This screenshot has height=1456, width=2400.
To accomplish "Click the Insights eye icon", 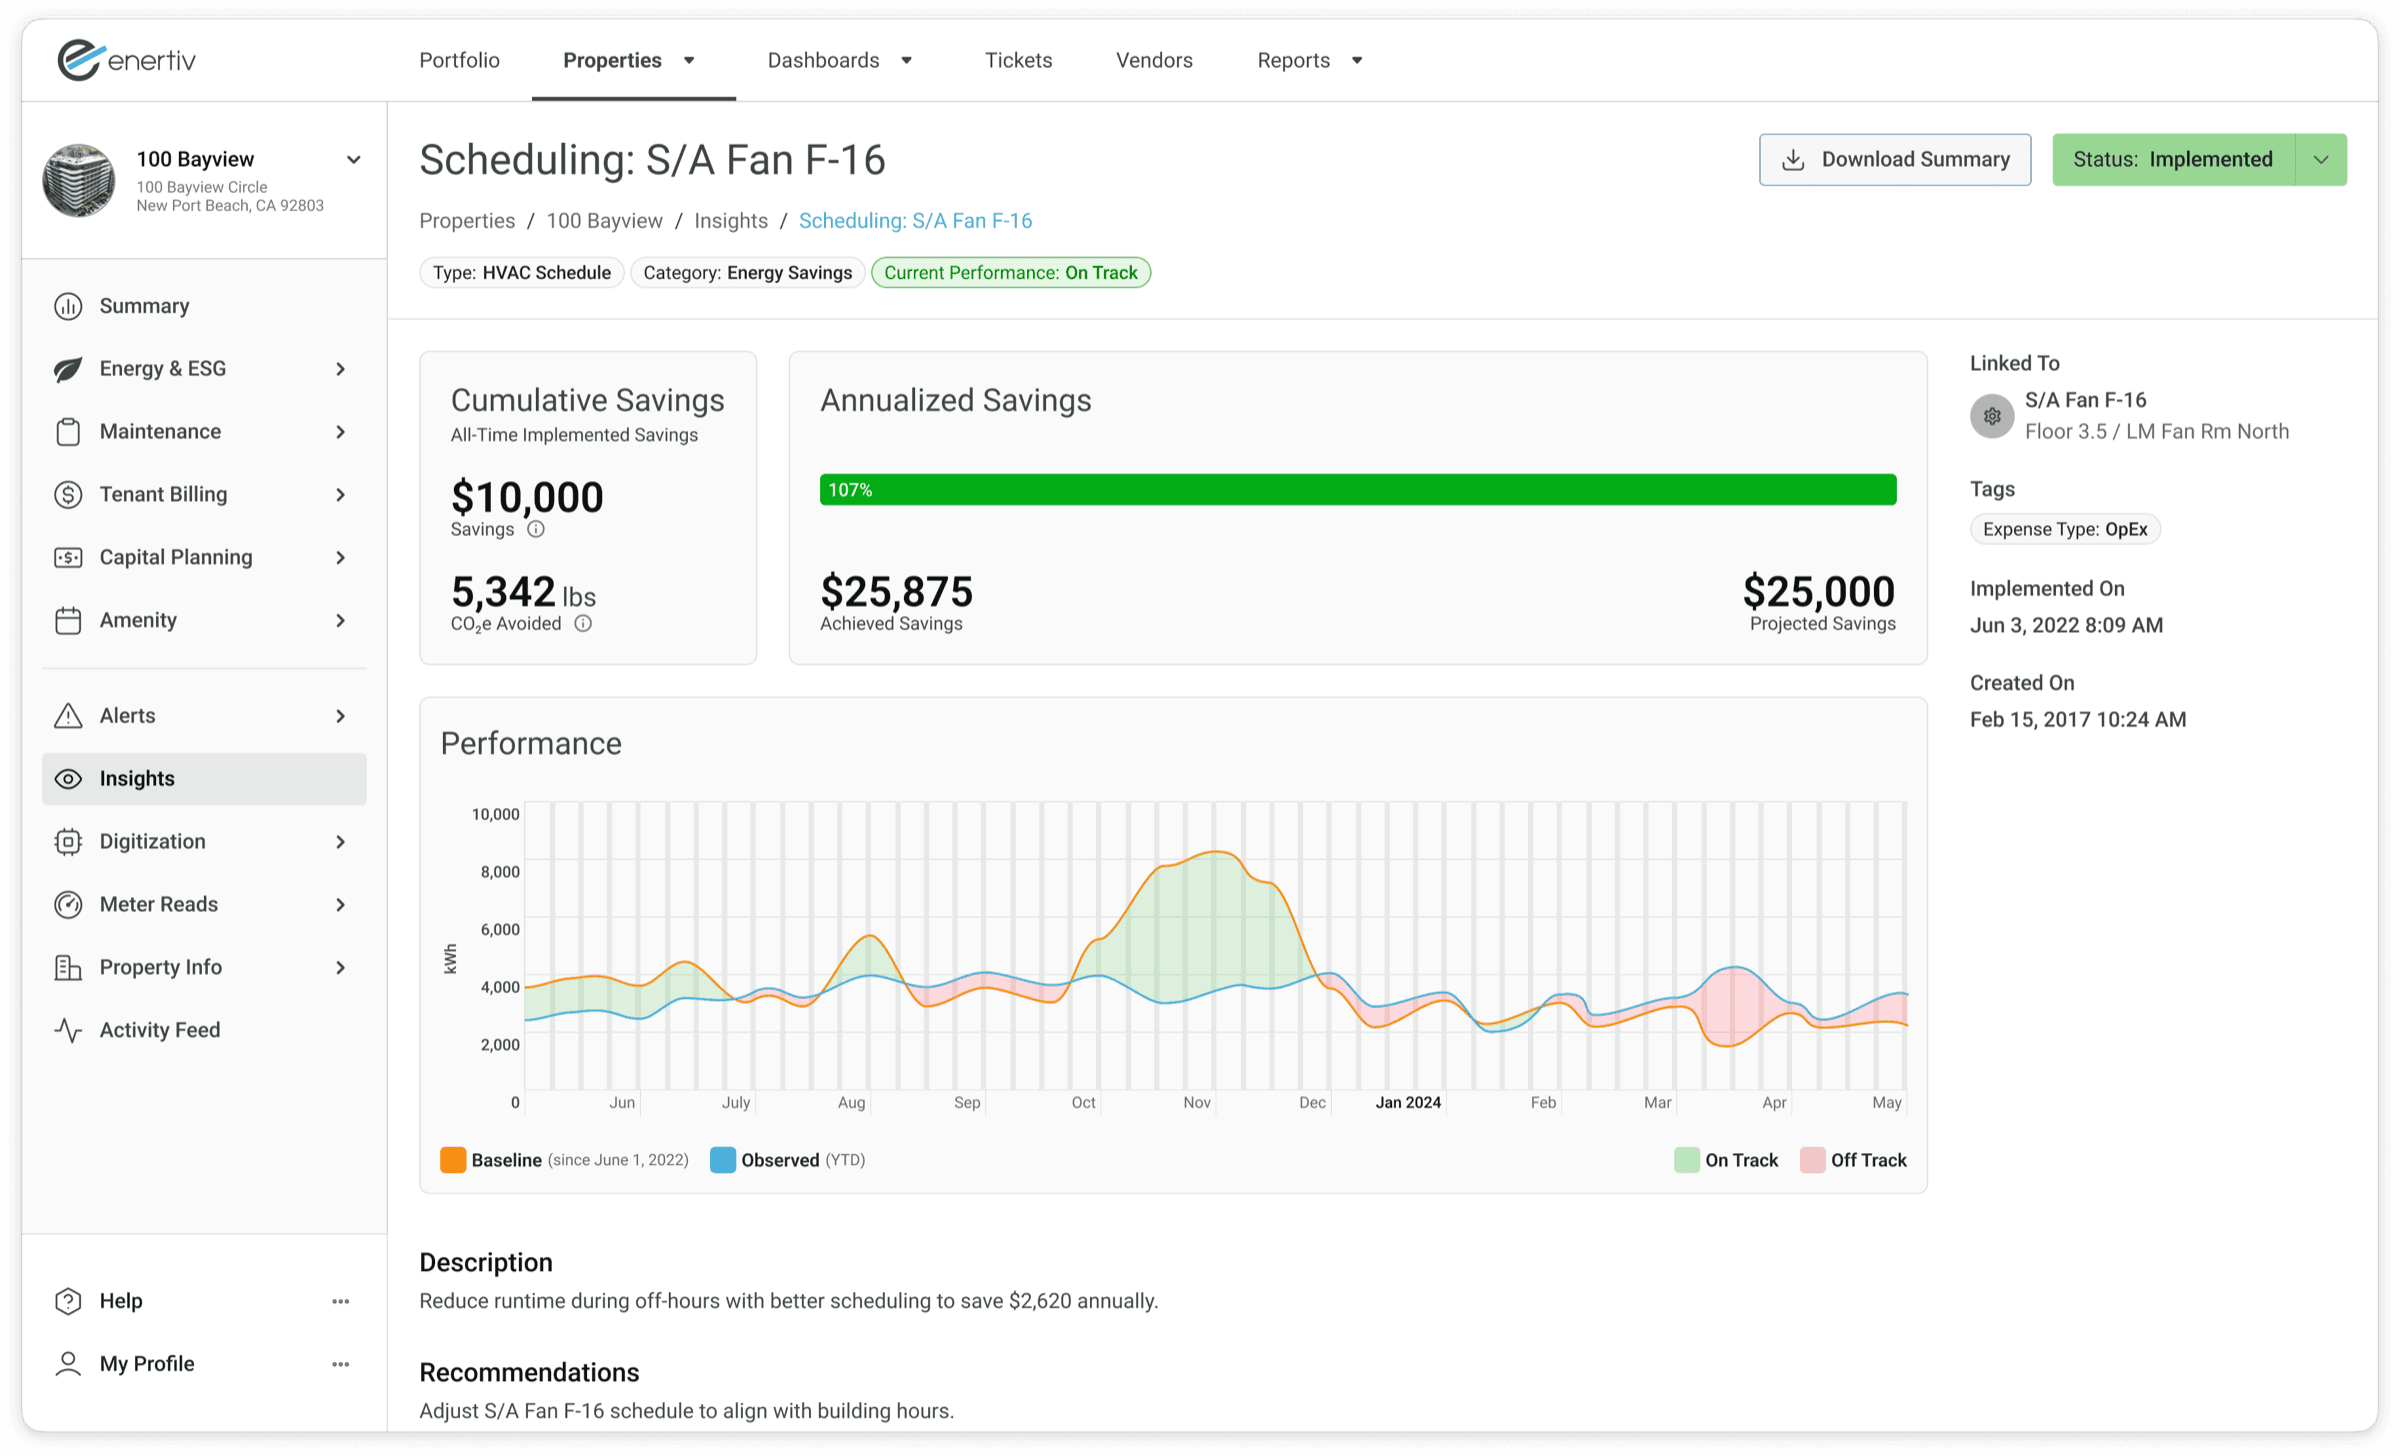I will pyautogui.click(x=68, y=779).
